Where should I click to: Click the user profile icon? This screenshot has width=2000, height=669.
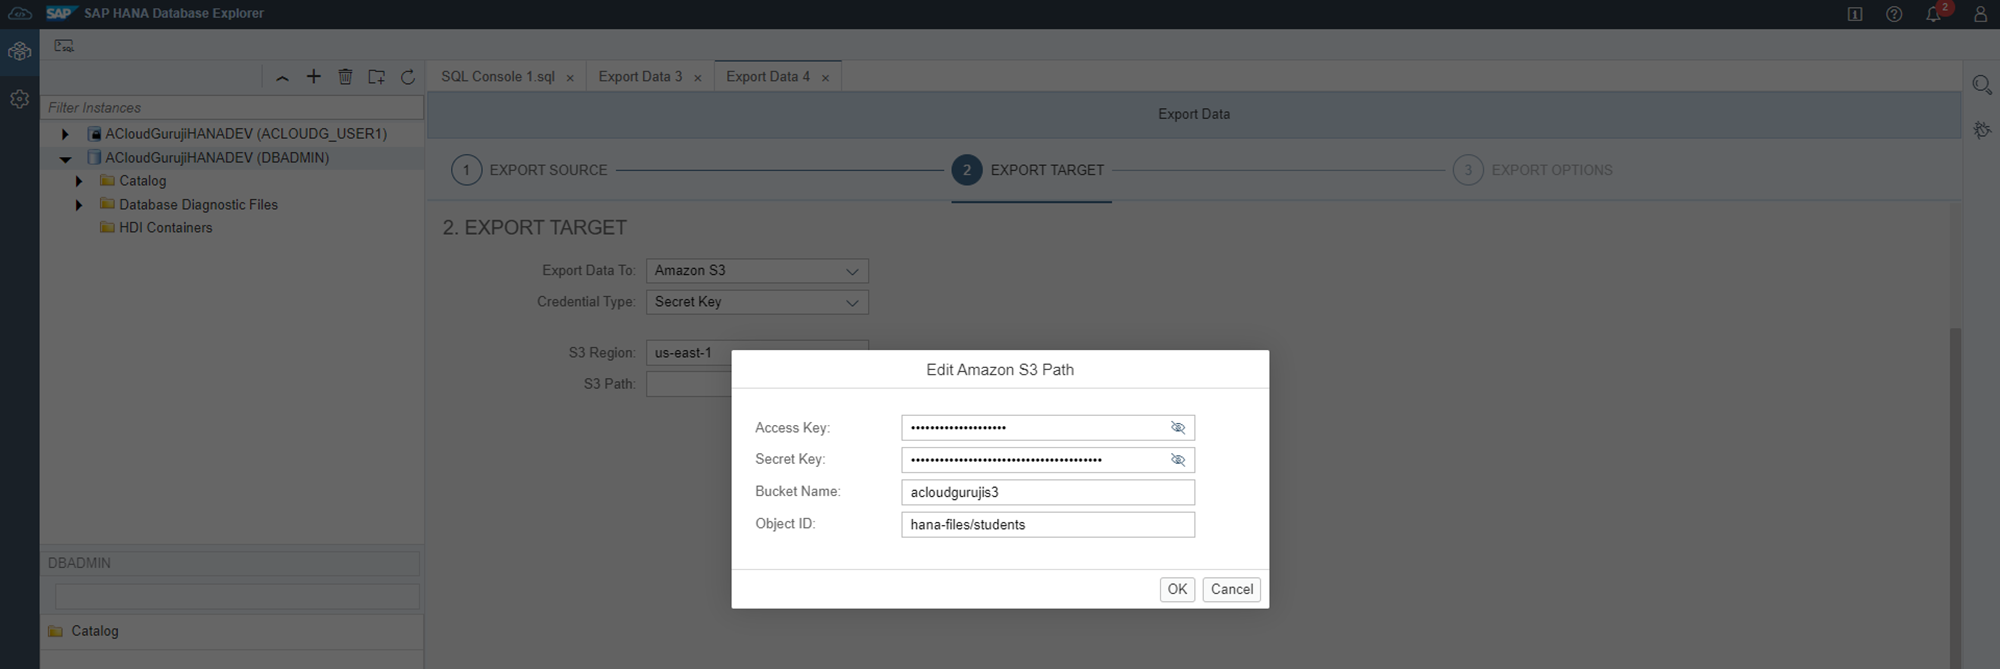(1980, 14)
